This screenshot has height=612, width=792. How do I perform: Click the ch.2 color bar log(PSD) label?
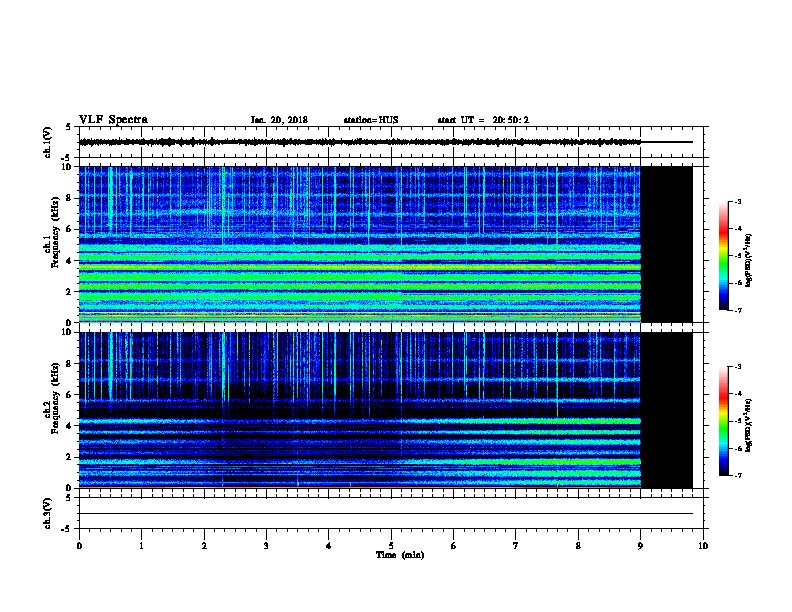(x=748, y=425)
